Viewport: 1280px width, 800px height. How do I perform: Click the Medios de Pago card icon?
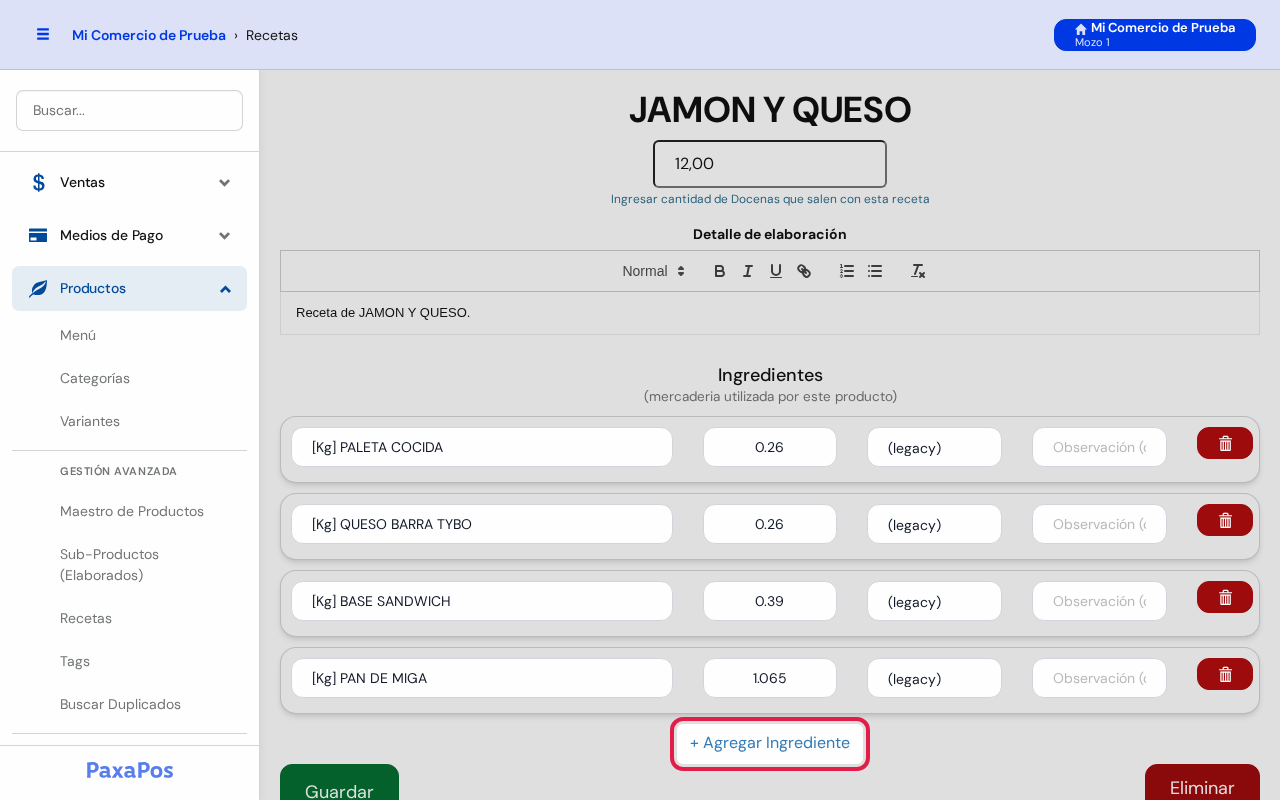point(38,235)
